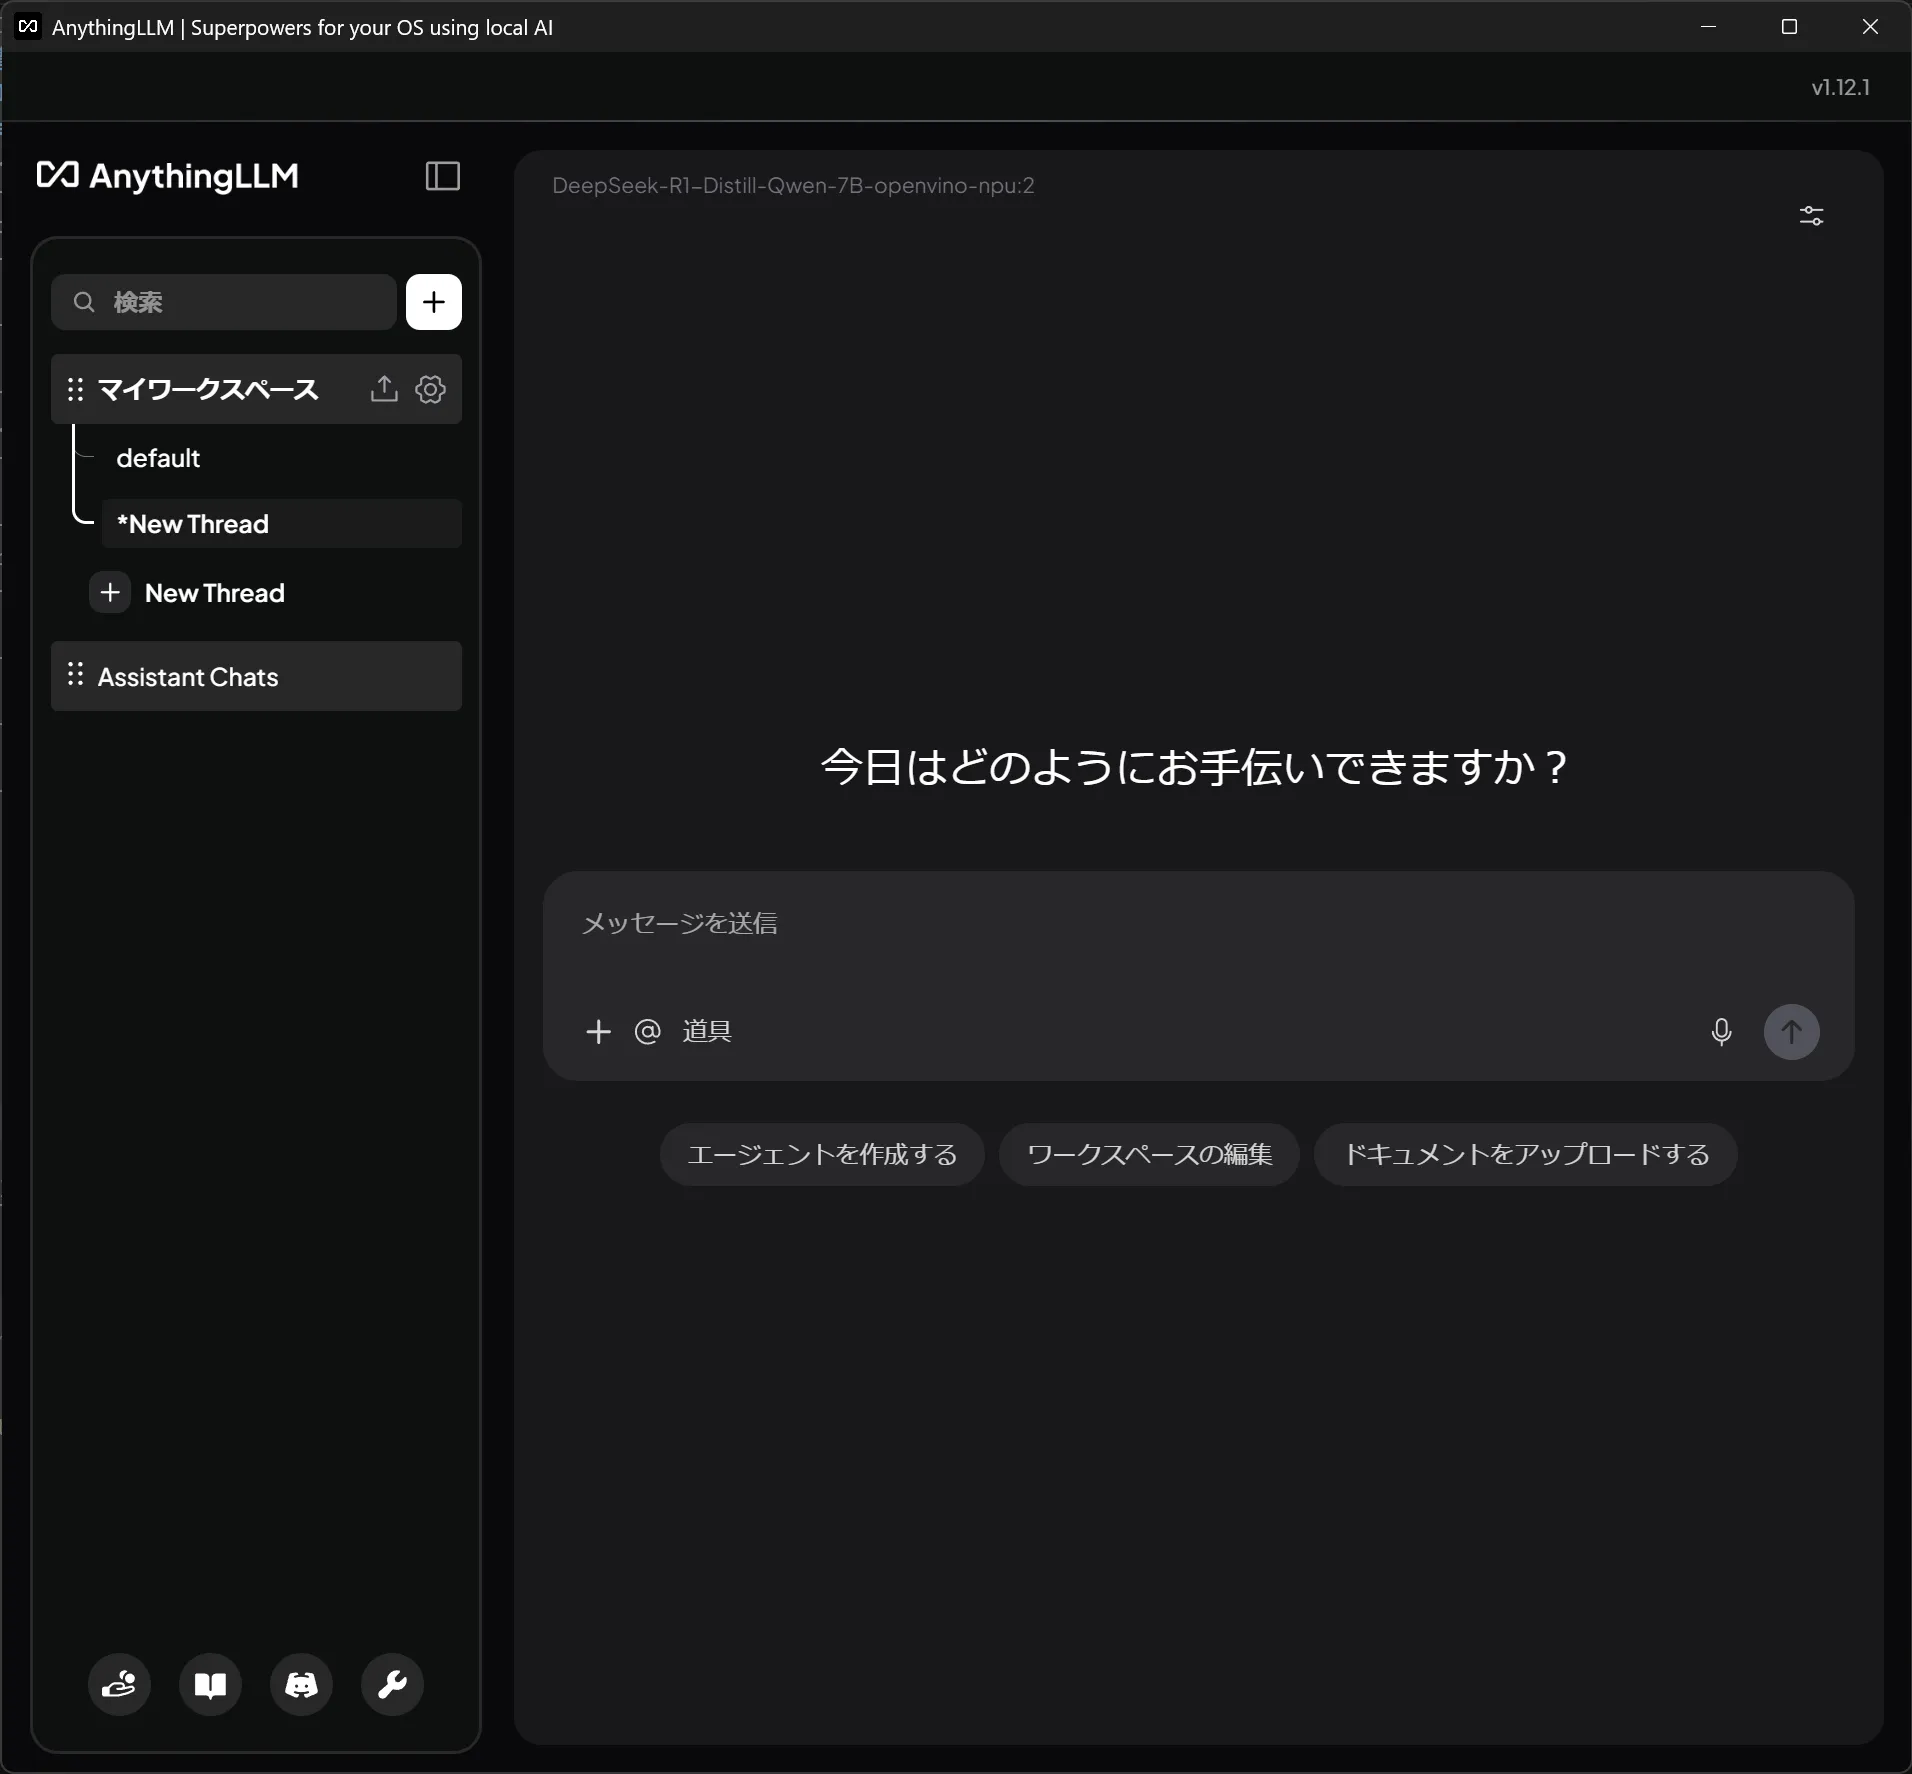Click the AnythingLLM logo
The image size is (1912, 1774).
(x=168, y=176)
